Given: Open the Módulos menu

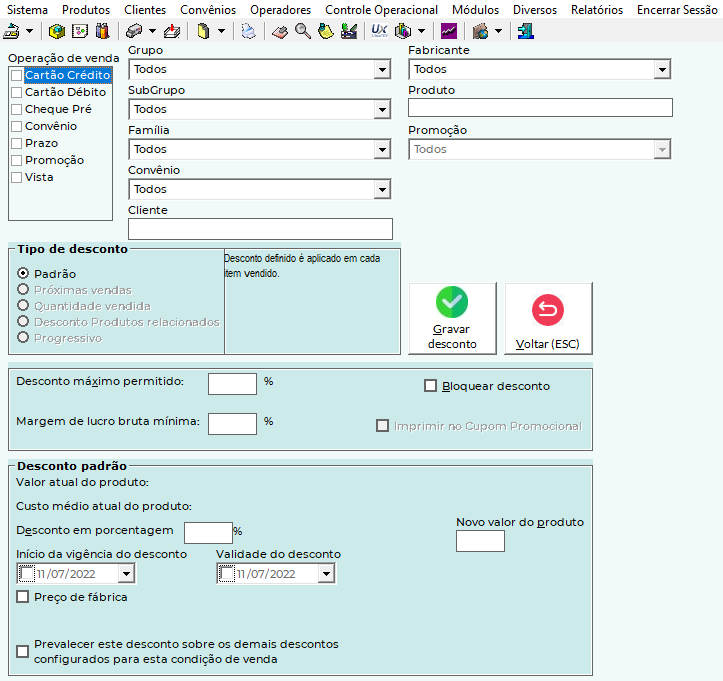Looking at the screenshot, I should (475, 10).
